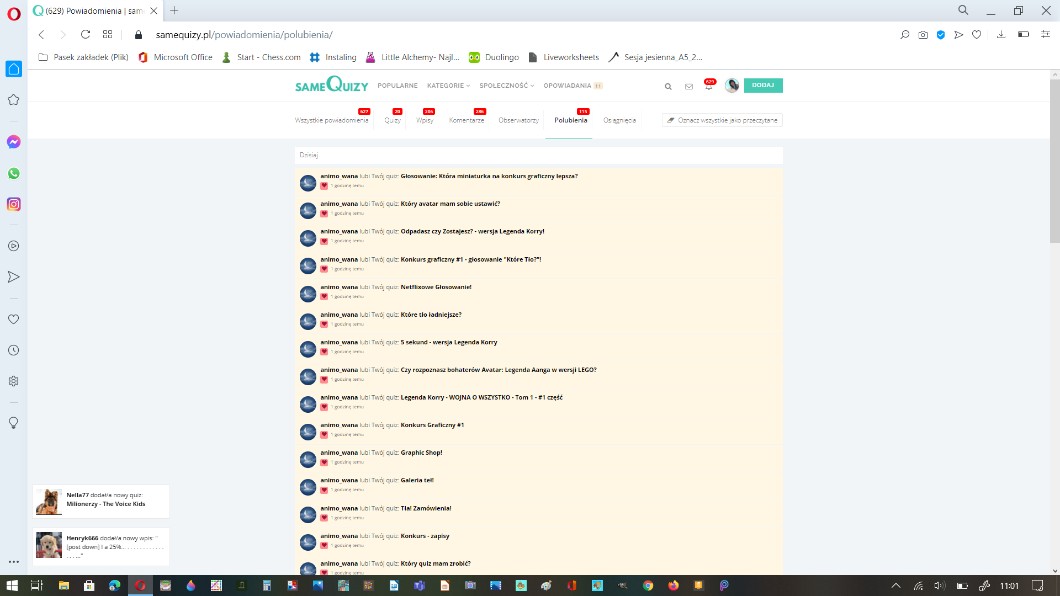Add page to bookmarks with heart icon
The image size is (1060, 596).
[x=976, y=34]
